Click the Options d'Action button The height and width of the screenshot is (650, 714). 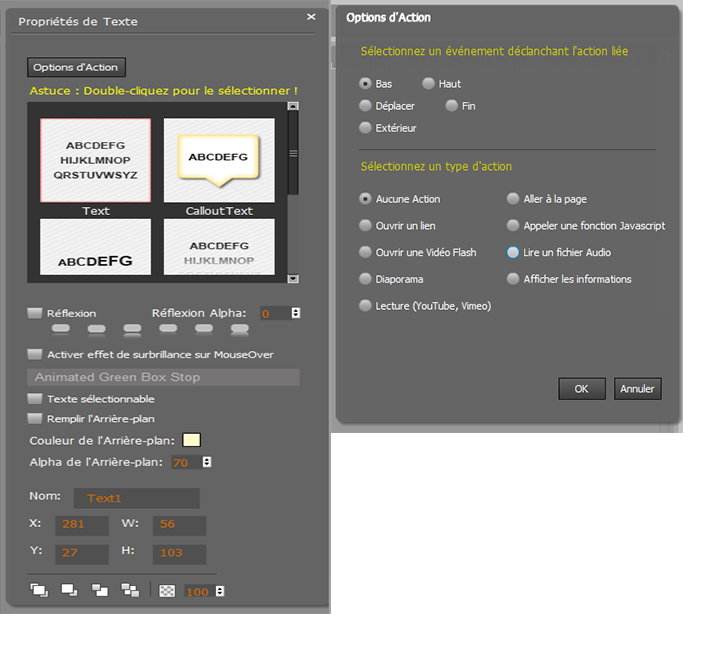pos(76,67)
